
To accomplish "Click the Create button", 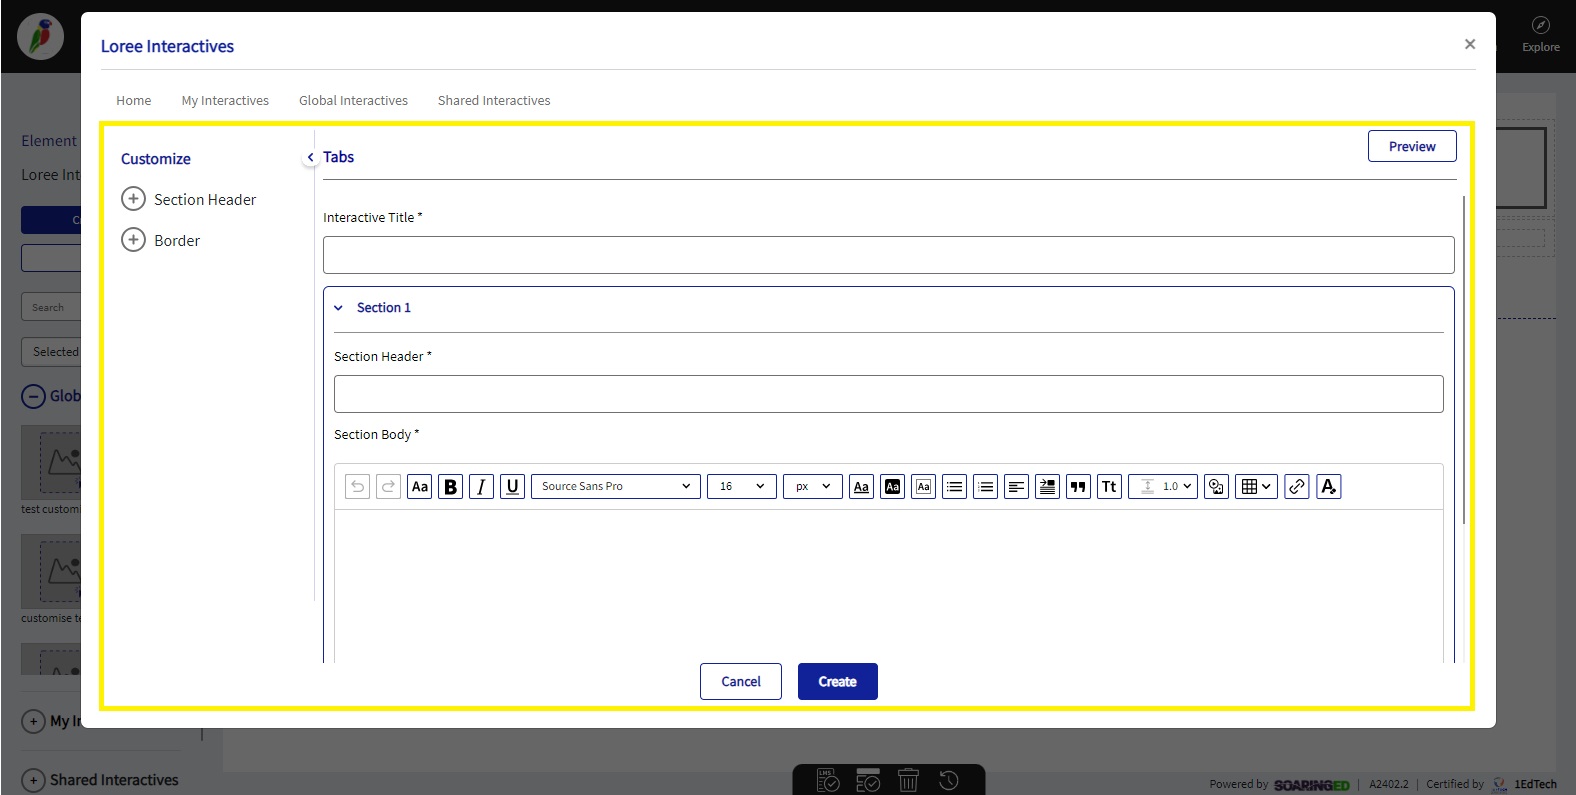I will (838, 681).
